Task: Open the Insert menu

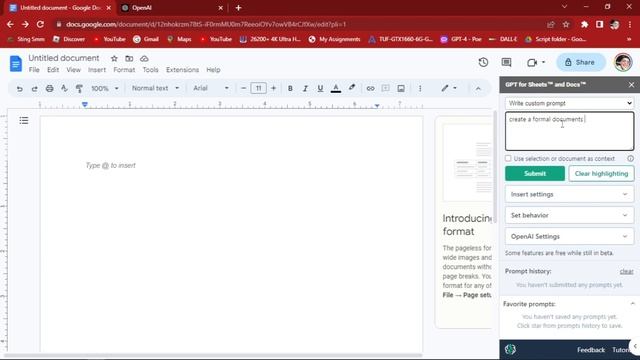Action: [97, 70]
